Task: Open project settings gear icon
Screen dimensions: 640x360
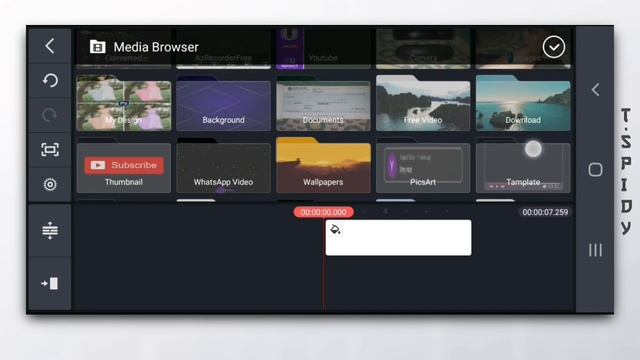Action: (50, 184)
